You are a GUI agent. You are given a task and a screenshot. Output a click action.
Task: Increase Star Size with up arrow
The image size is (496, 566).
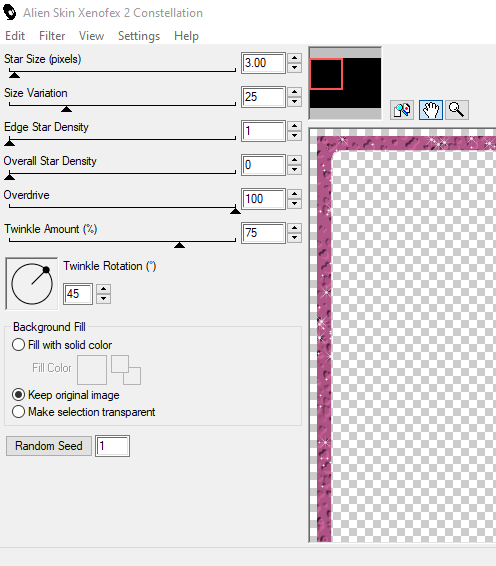point(295,58)
